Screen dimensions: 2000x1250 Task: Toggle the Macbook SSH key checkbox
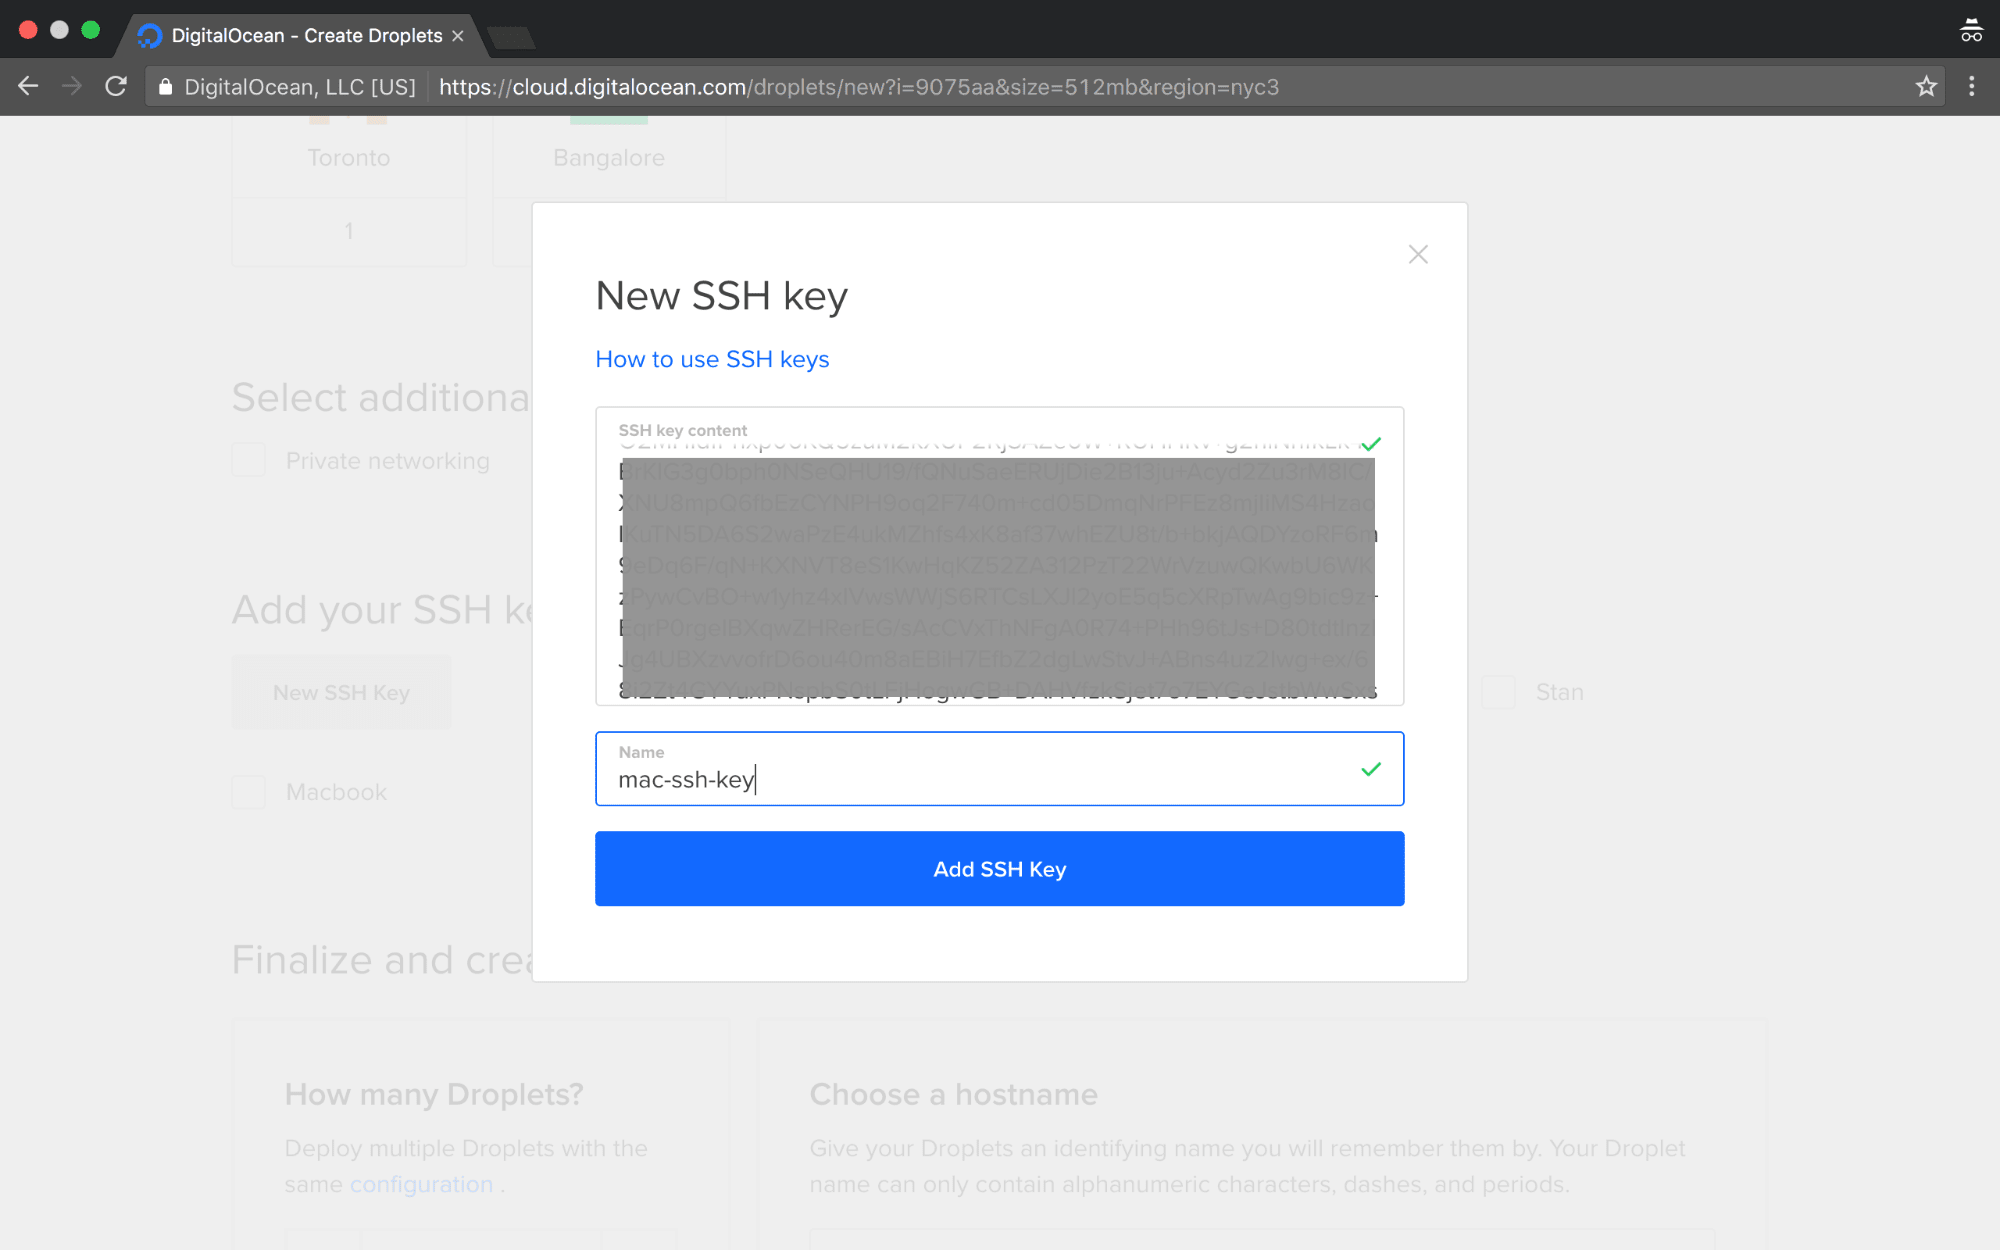pos(249,792)
